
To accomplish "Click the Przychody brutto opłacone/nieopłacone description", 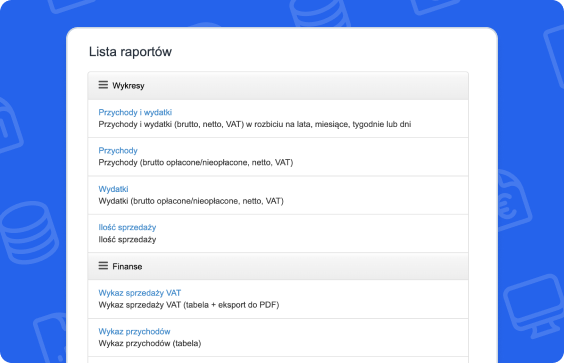I will (196, 163).
